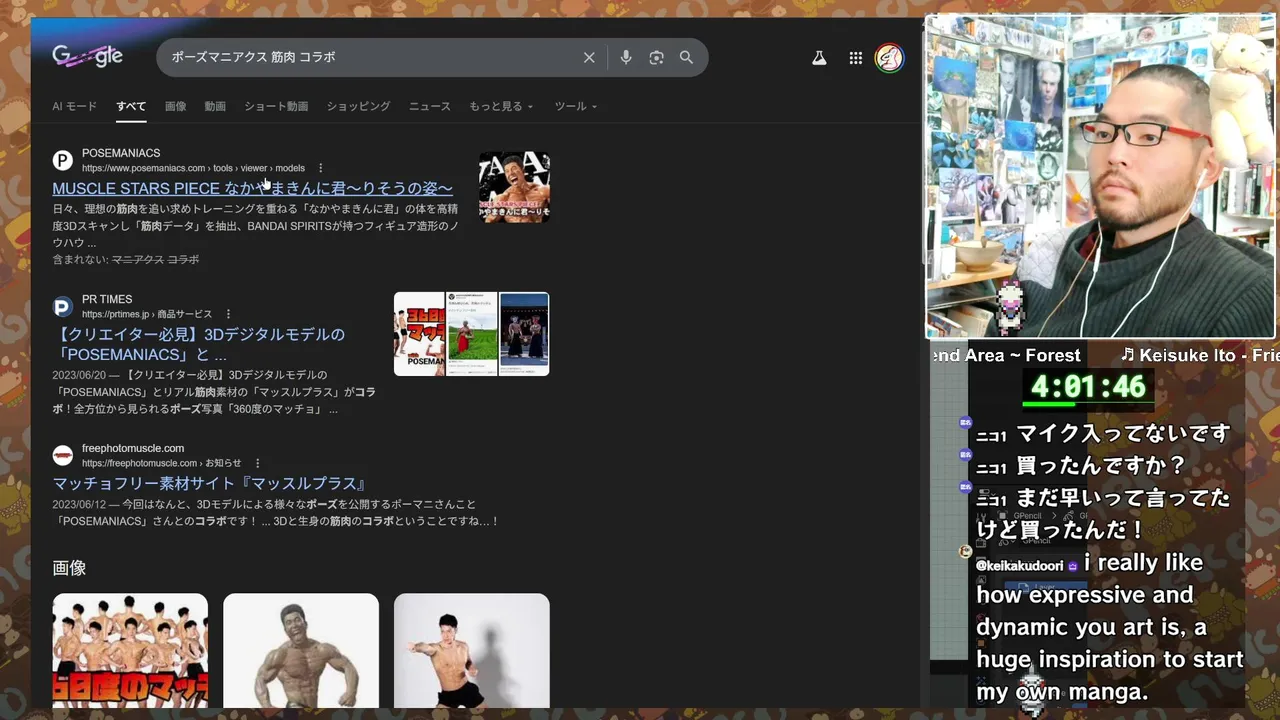Click the 2023/06/20 result date
The image size is (1280, 720).
click(79, 375)
